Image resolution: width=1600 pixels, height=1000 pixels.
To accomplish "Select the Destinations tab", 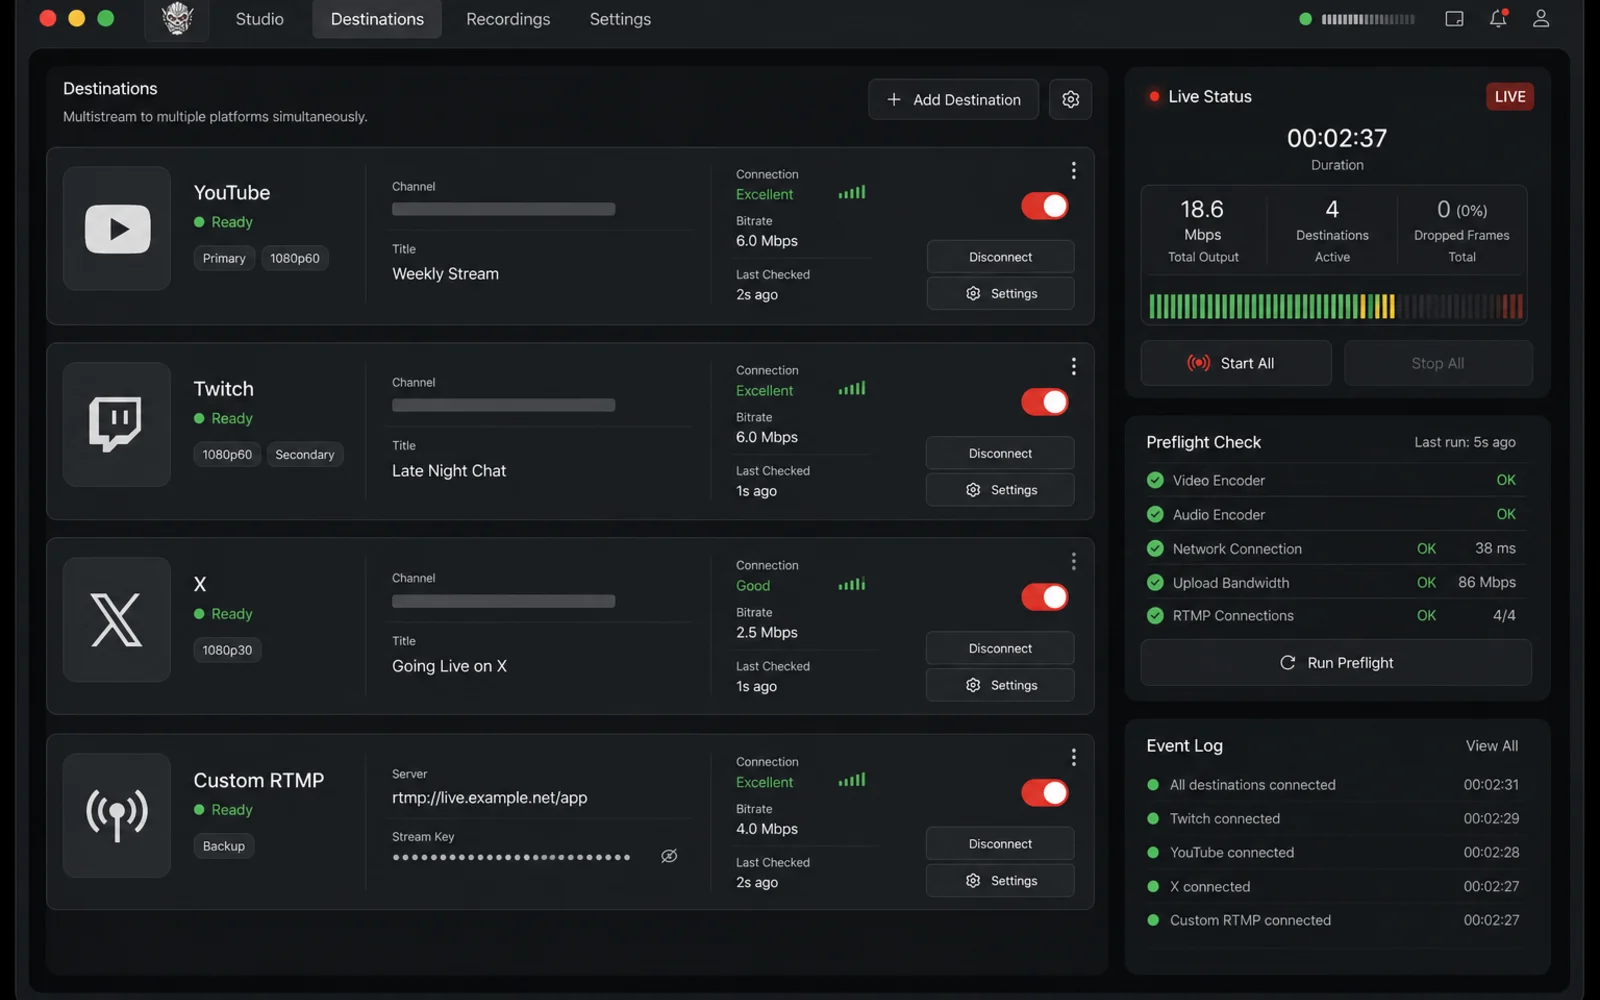I will click(377, 19).
